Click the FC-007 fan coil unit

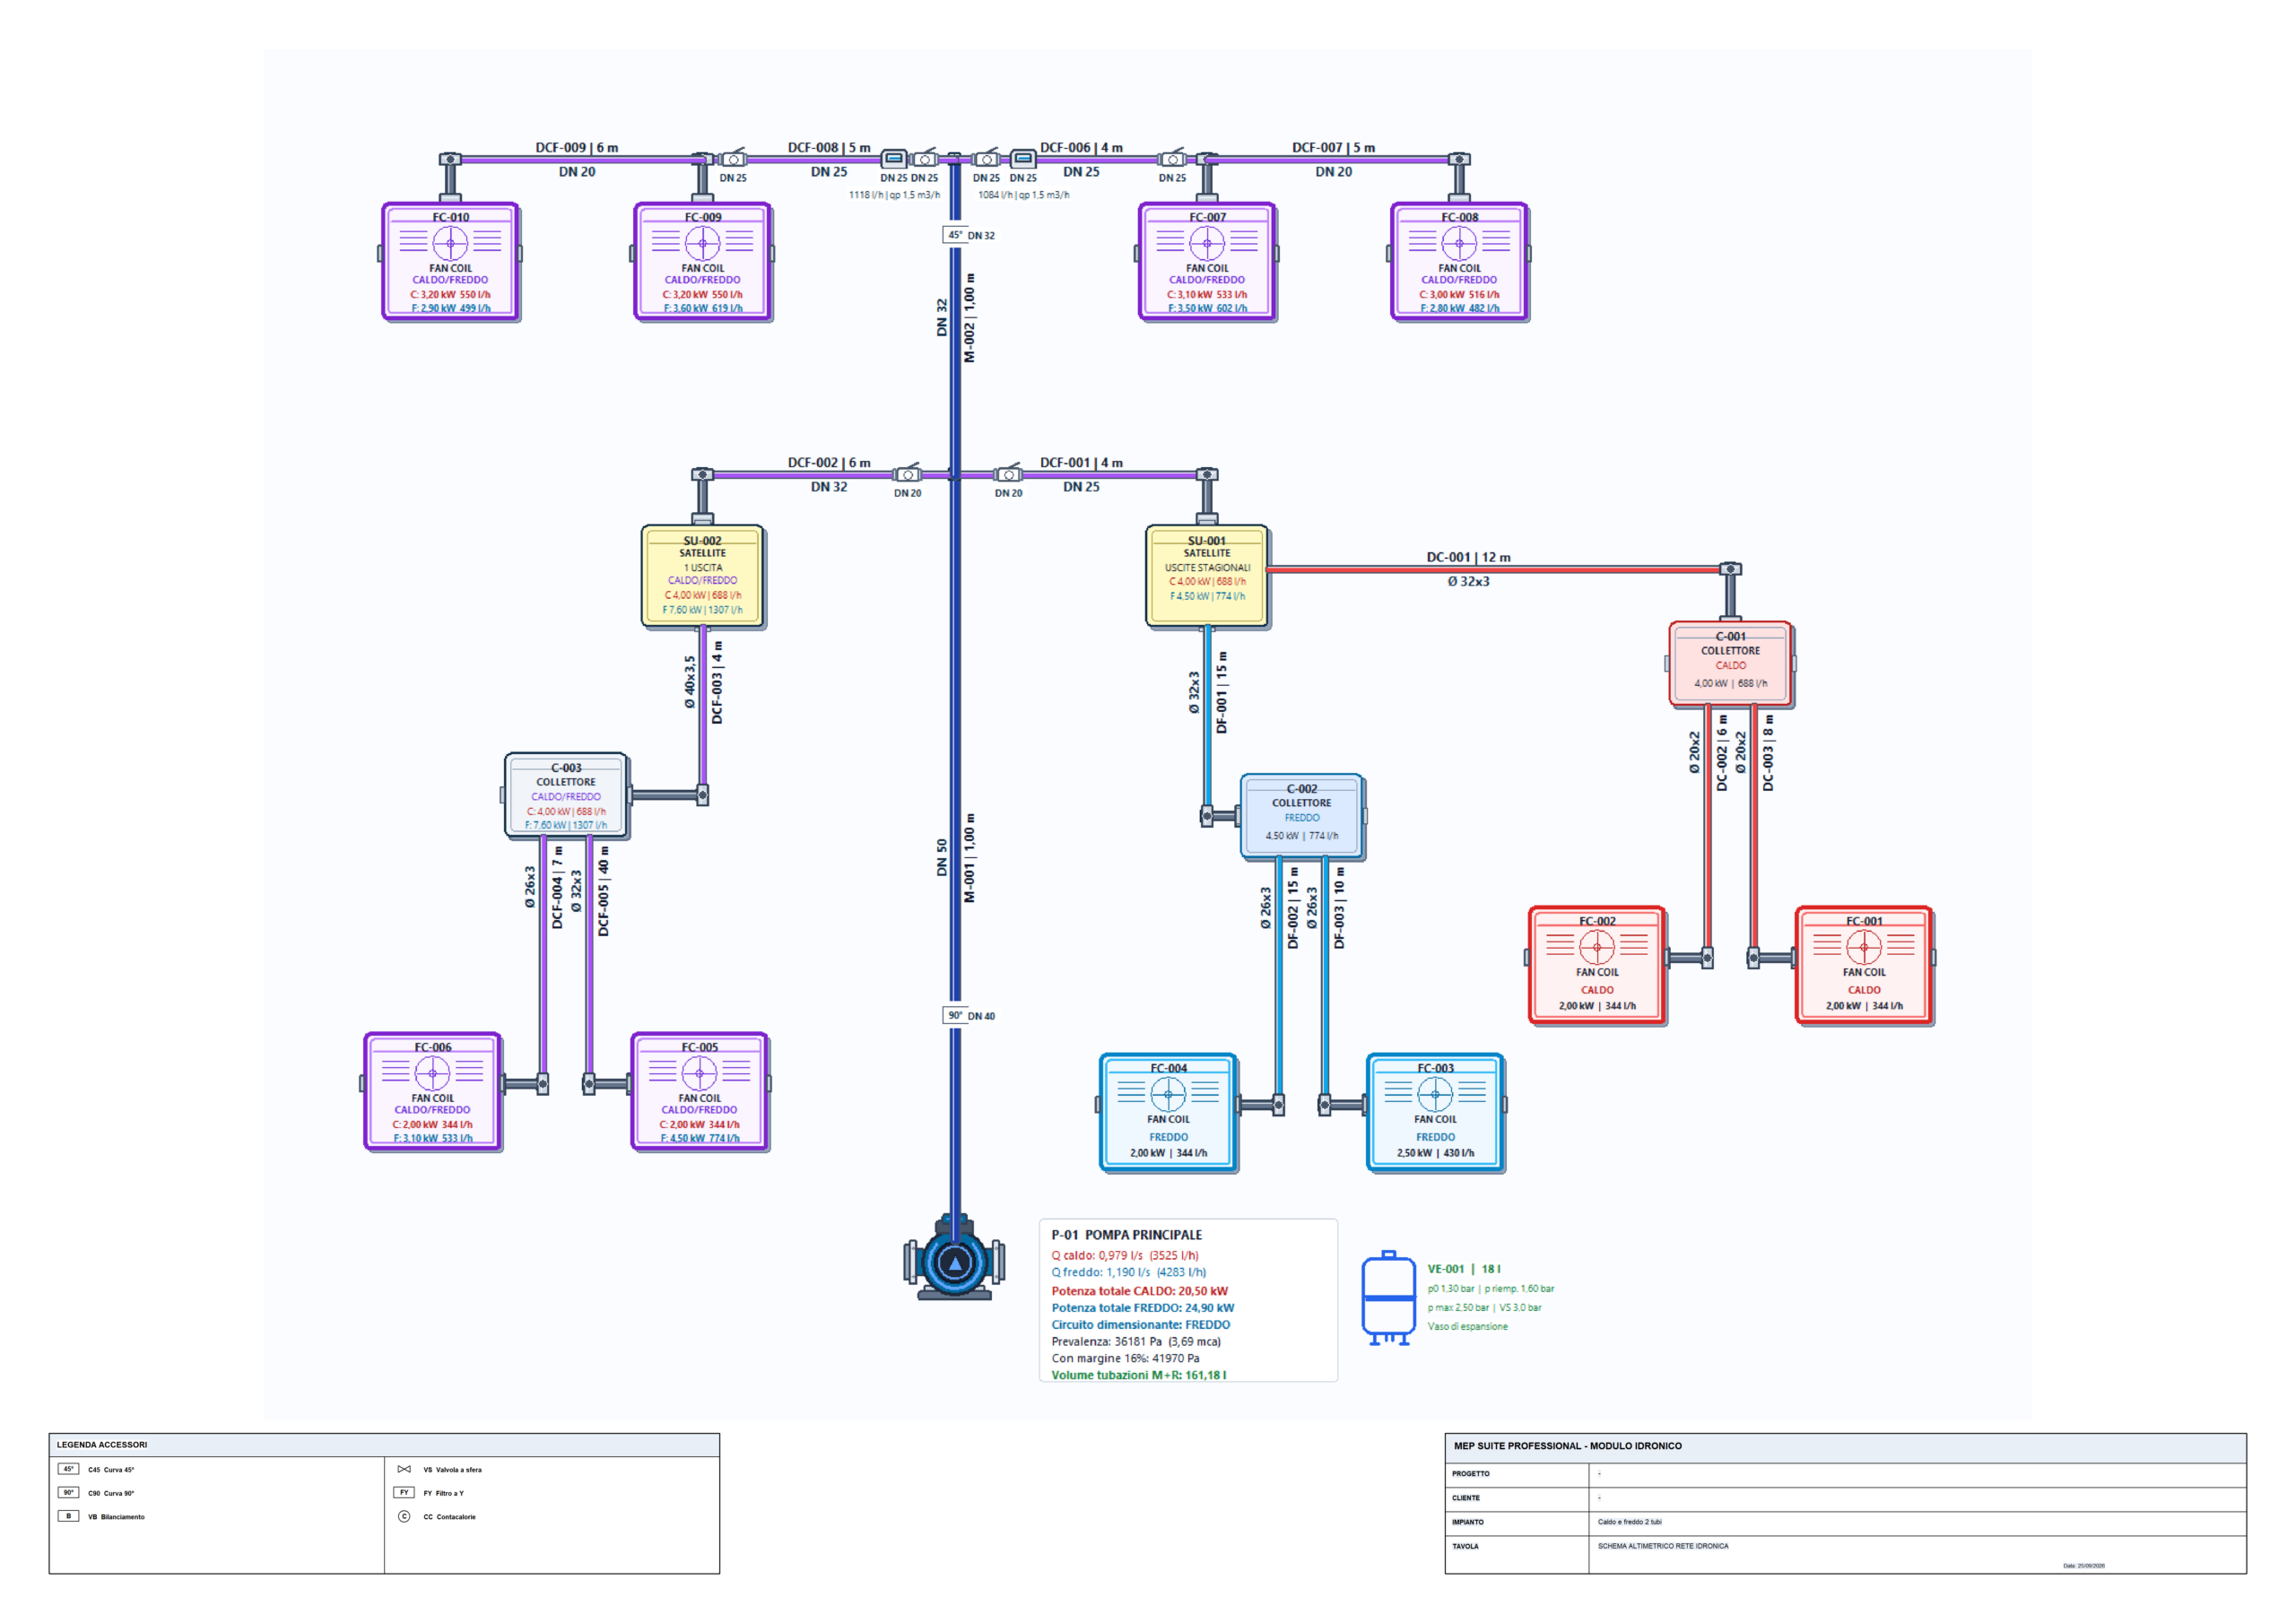tap(1207, 261)
